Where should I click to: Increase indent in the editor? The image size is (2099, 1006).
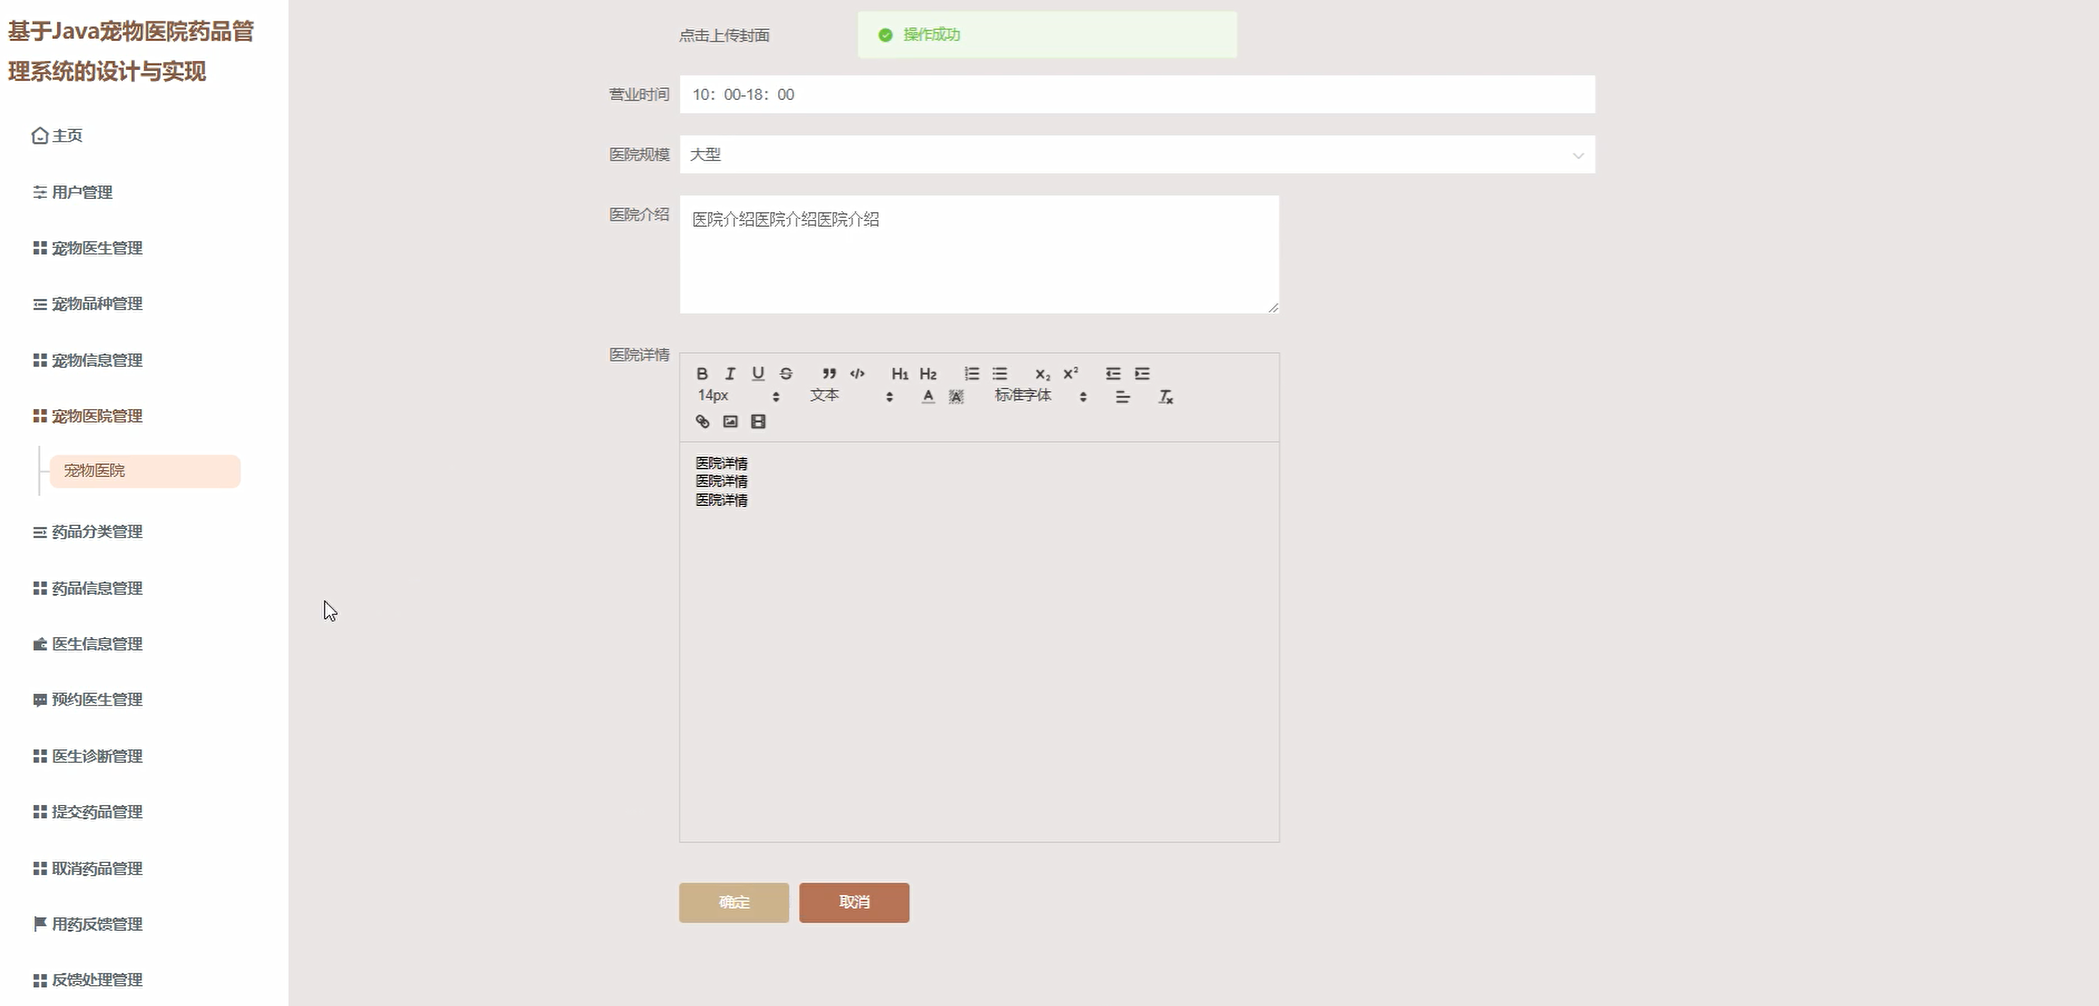tap(1142, 374)
